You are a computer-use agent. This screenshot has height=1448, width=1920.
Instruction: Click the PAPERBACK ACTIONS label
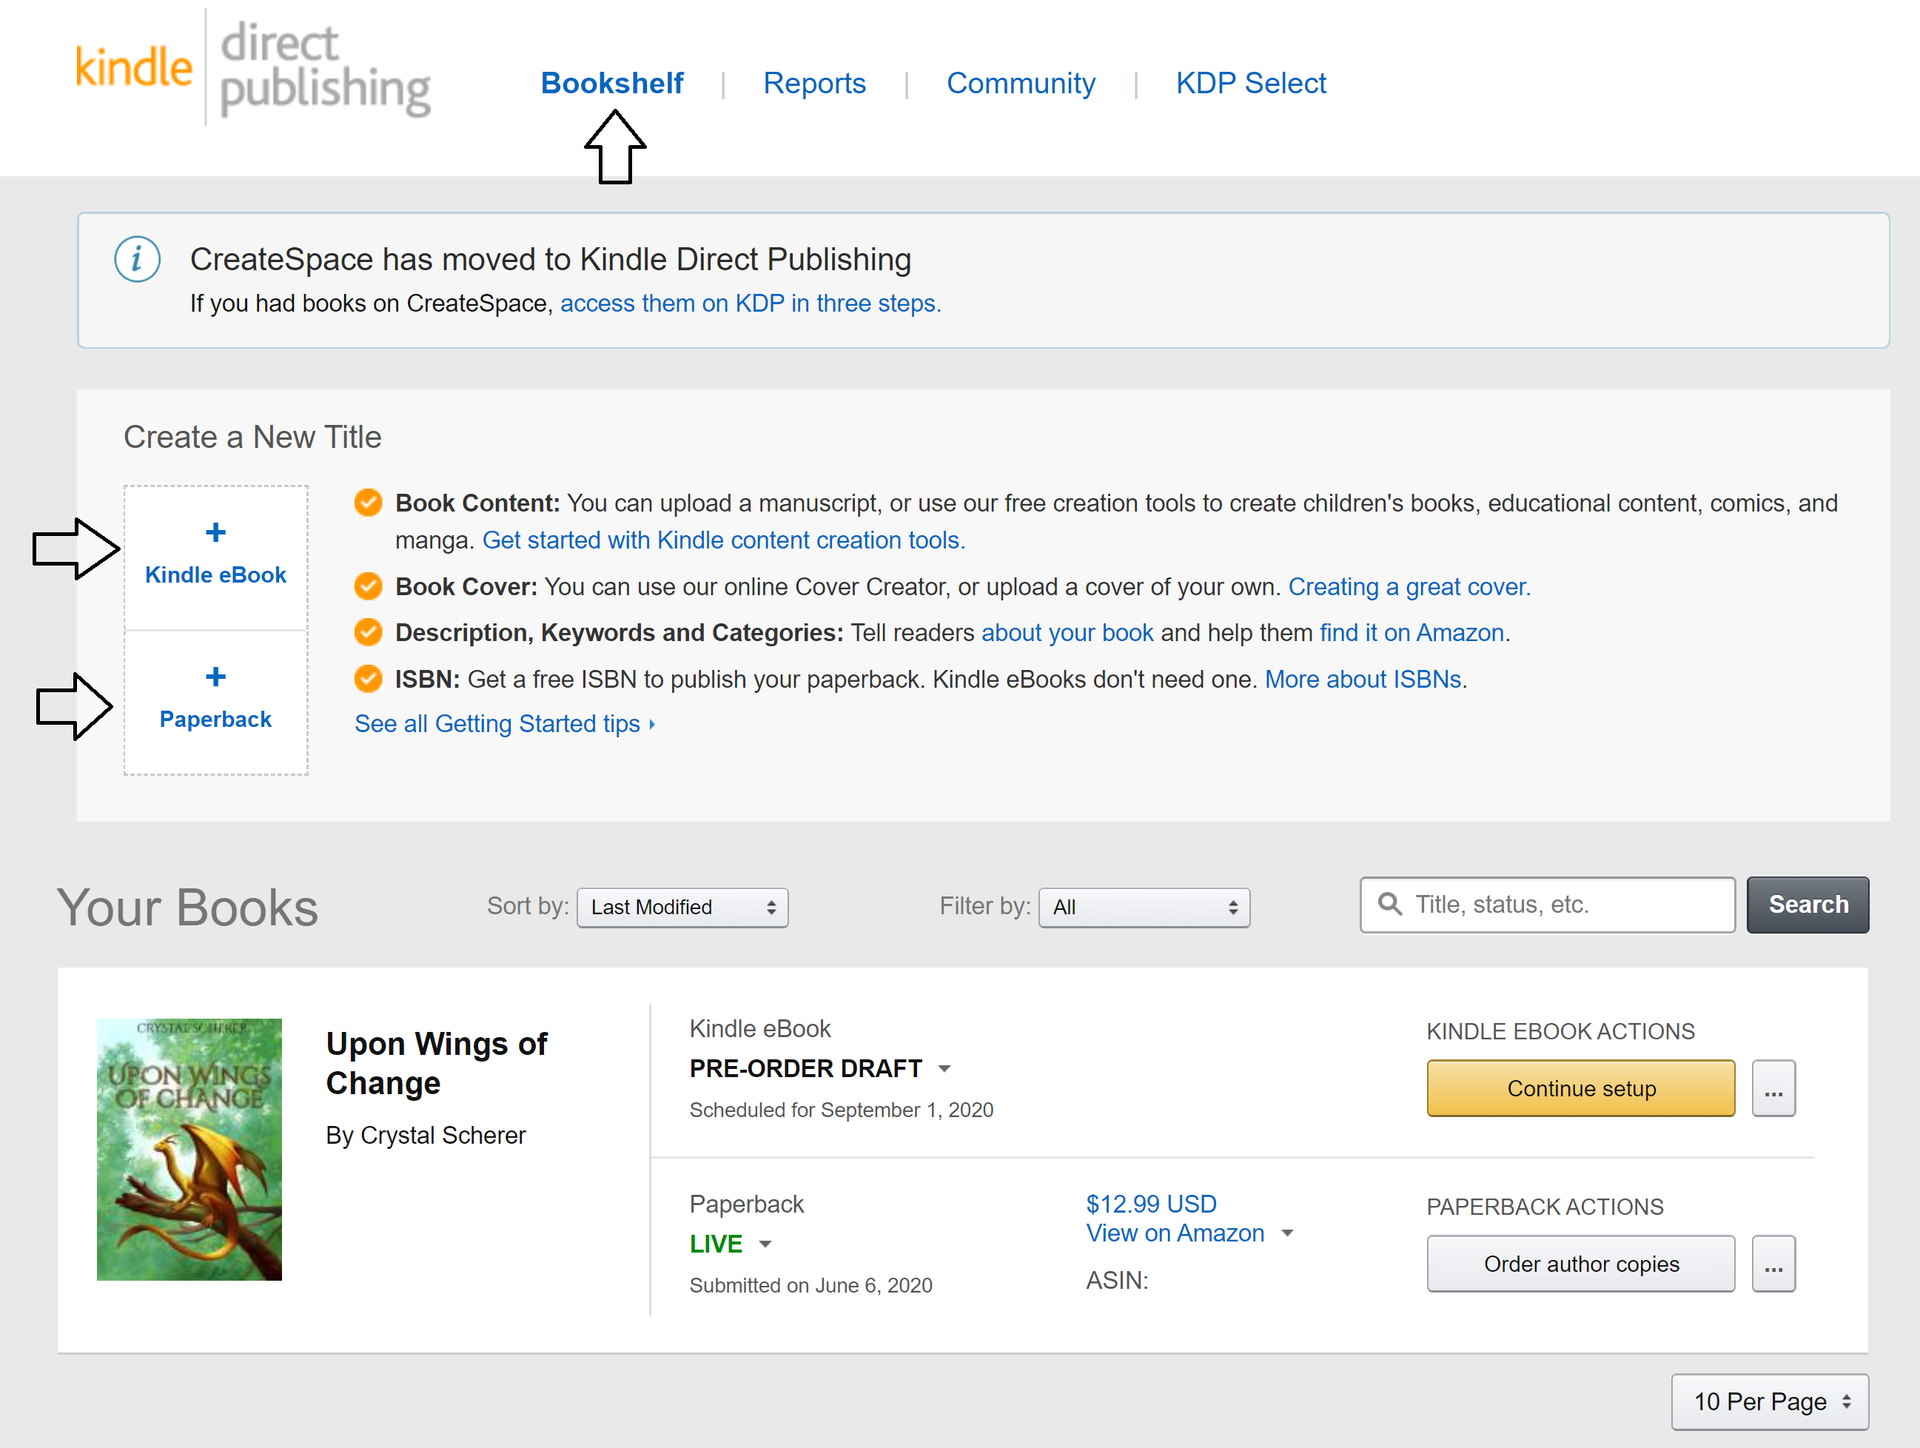[x=1545, y=1207]
